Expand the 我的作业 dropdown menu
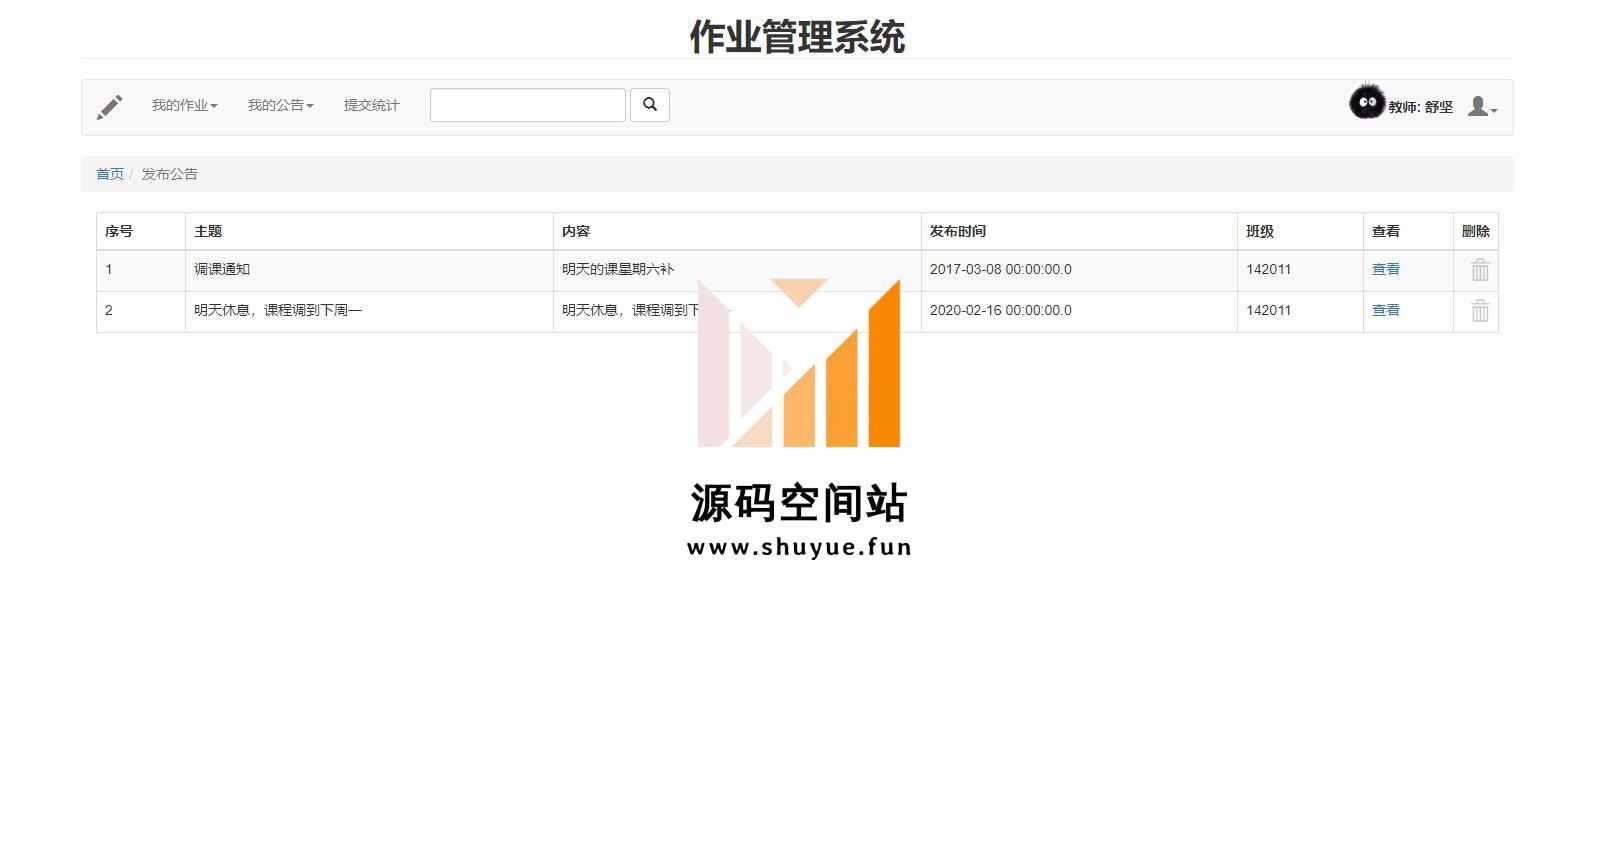The height and width of the screenshot is (841, 1598). pyautogui.click(x=184, y=105)
